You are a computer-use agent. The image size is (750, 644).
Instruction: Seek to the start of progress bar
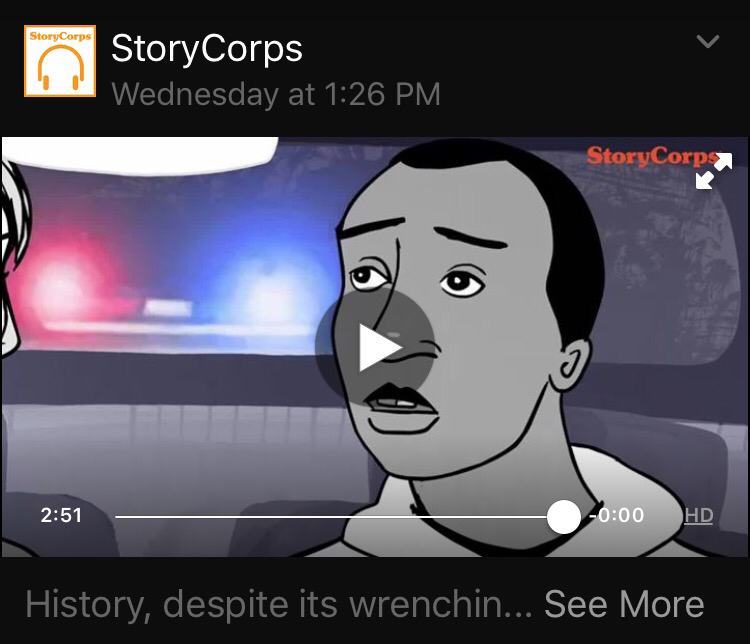[x=117, y=517]
